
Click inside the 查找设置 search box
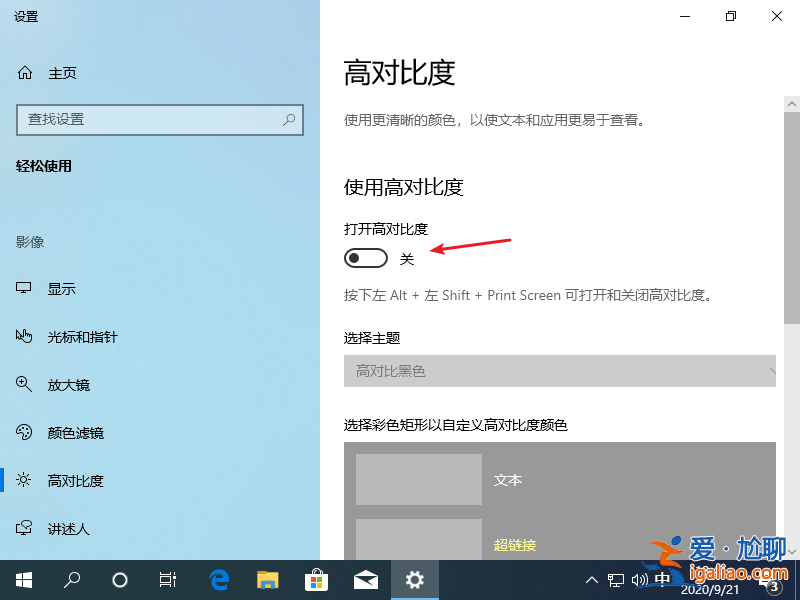160,120
